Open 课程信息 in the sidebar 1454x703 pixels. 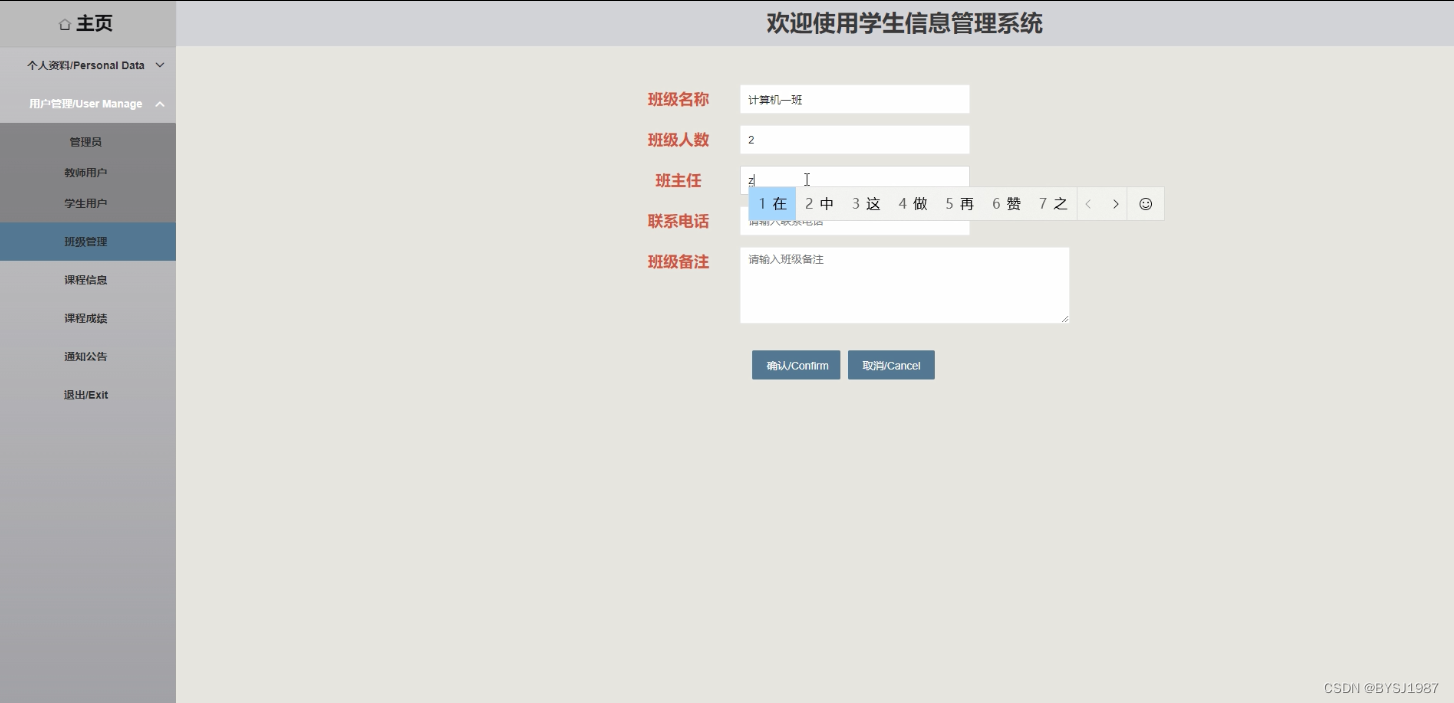(x=88, y=280)
